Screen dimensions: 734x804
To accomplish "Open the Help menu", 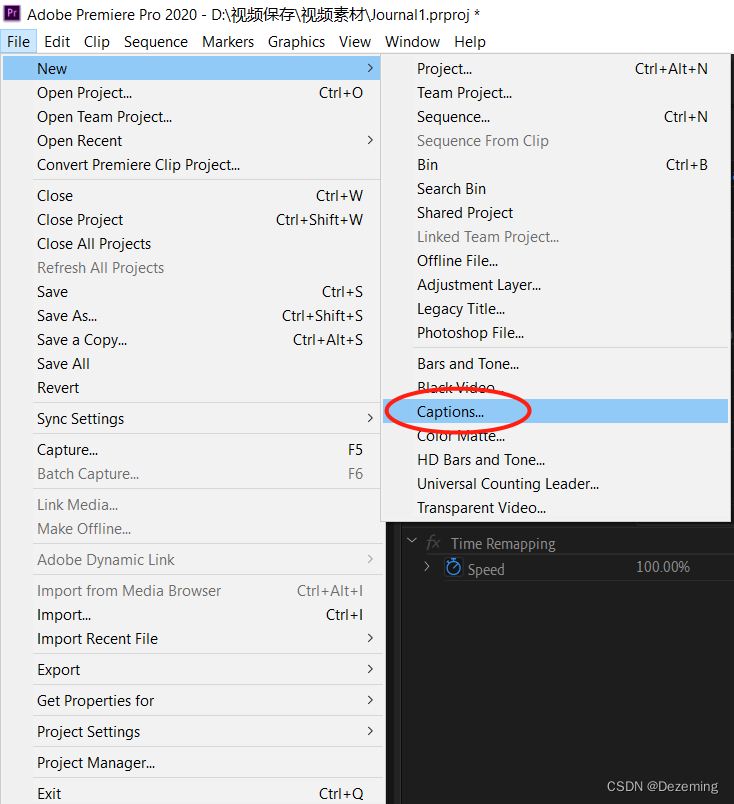I will pos(470,42).
